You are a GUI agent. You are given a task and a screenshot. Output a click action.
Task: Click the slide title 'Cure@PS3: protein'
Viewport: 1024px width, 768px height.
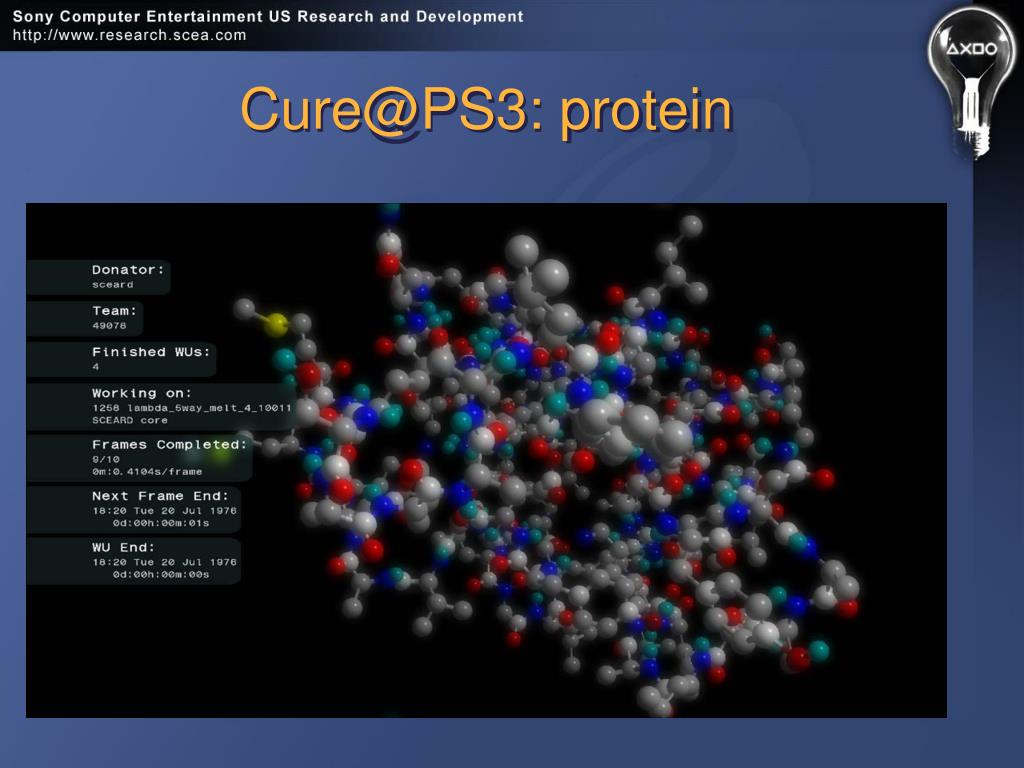point(486,110)
